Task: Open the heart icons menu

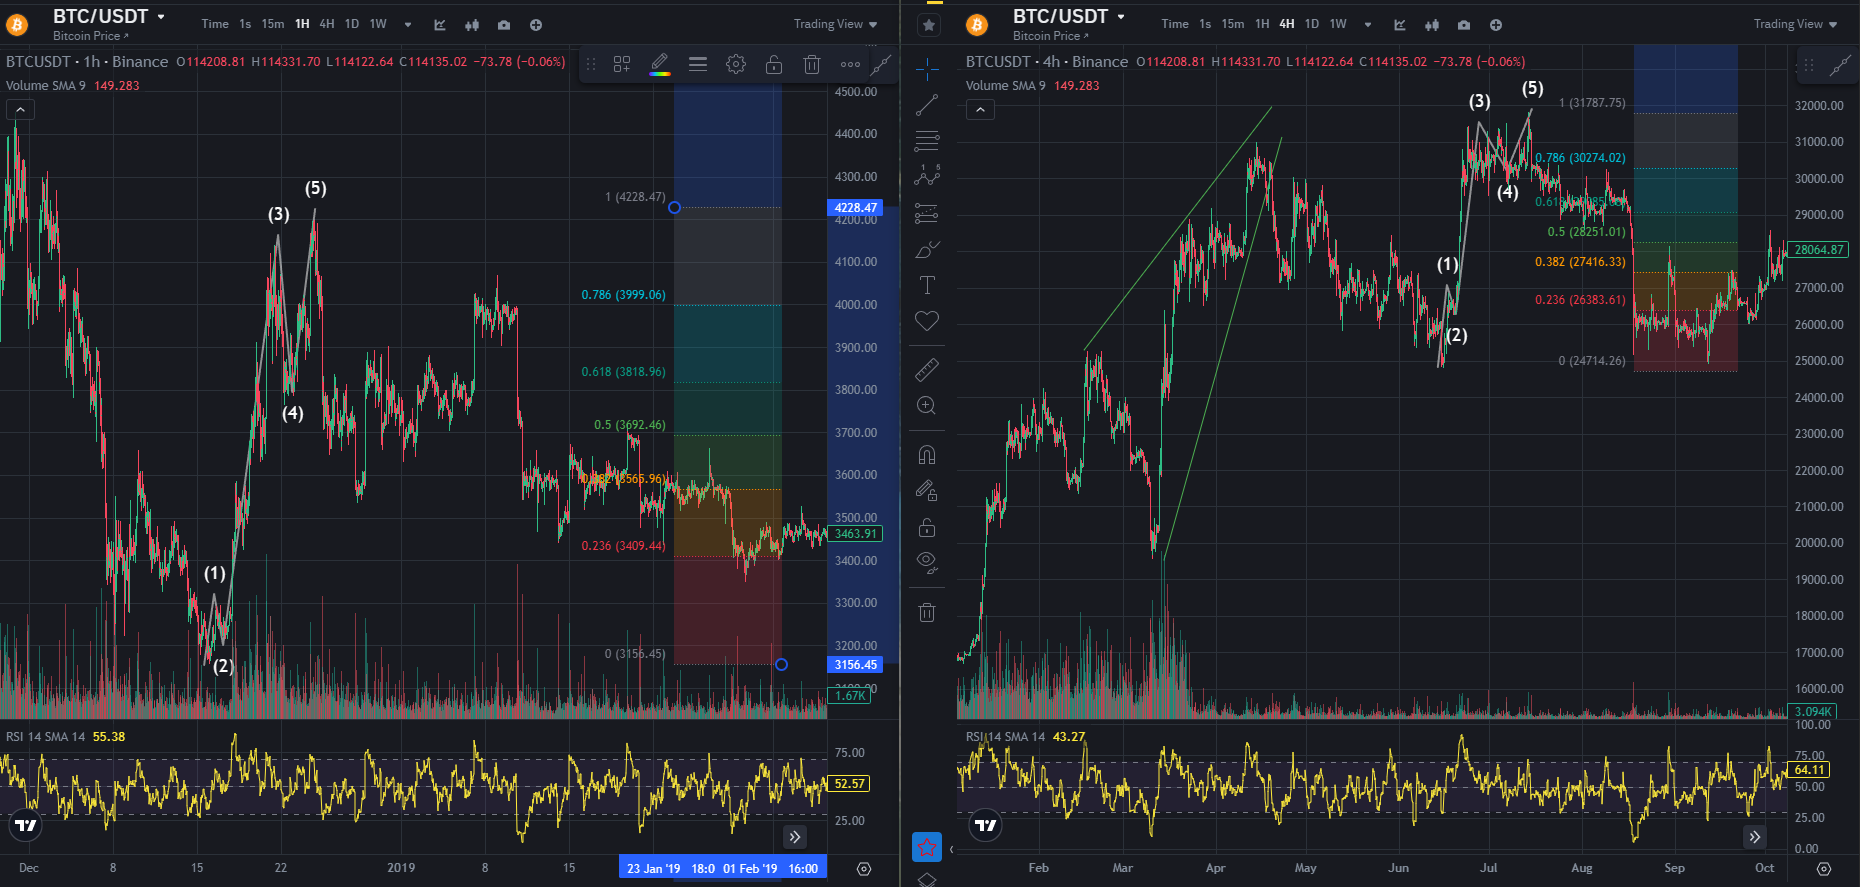Action: [x=927, y=321]
